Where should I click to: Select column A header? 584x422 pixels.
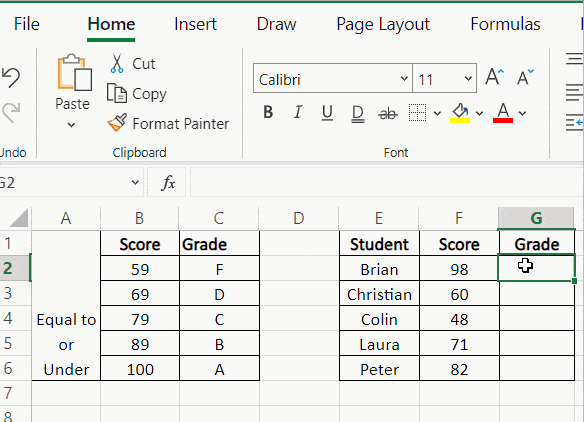[66, 218]
